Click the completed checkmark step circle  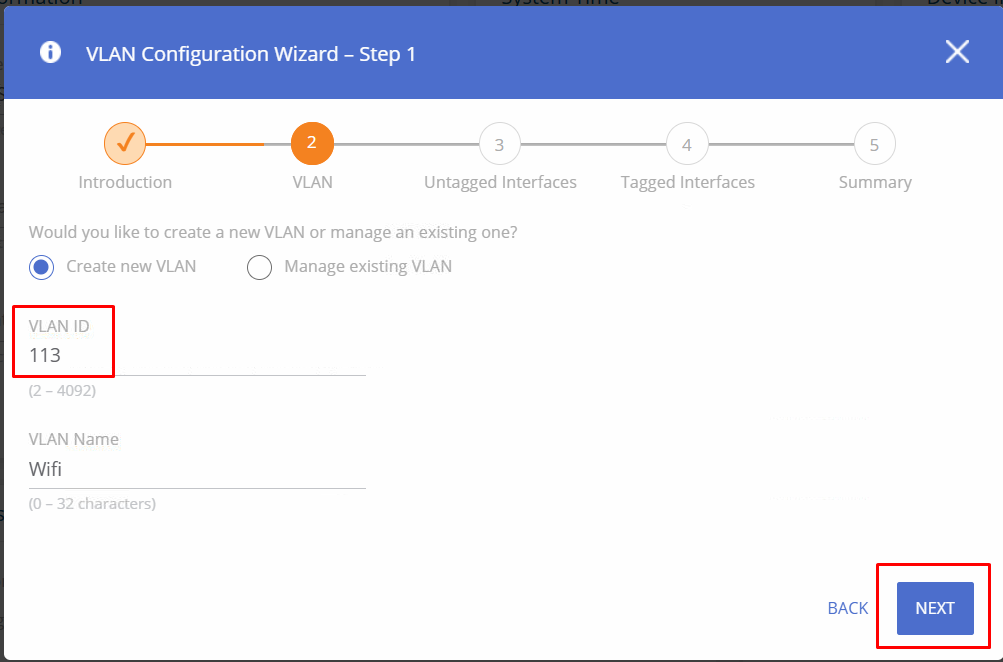tap(125, 144)
